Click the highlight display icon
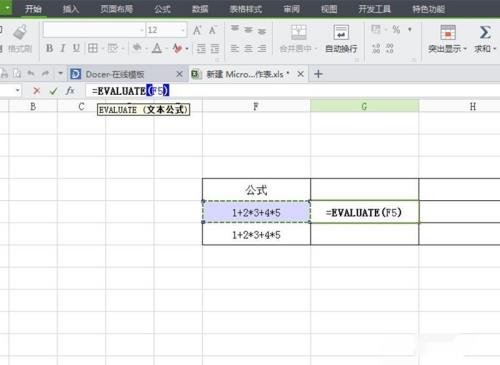 tap(448, 32)
